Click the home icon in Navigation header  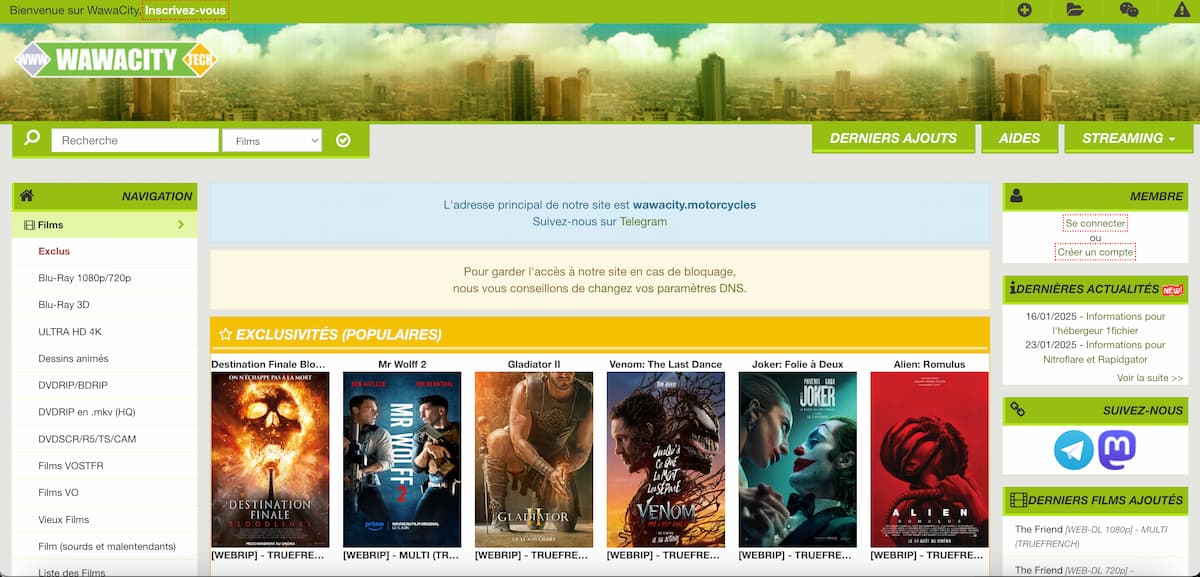27,196
